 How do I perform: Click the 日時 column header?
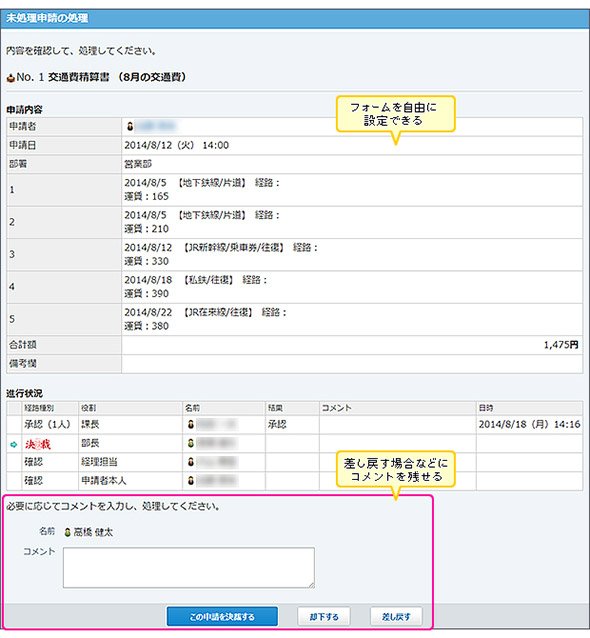click(x=486, y=408)
